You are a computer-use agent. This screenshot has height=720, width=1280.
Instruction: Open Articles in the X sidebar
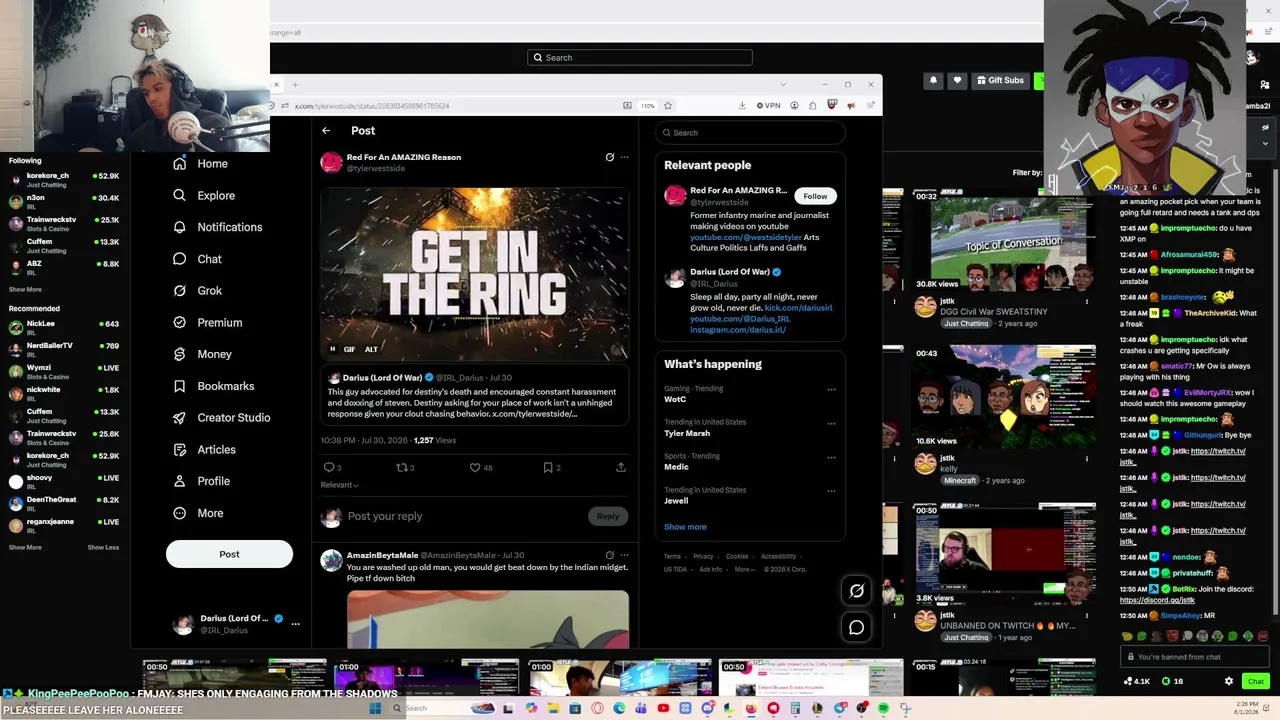pyautogui.click(x=205, y=450)
